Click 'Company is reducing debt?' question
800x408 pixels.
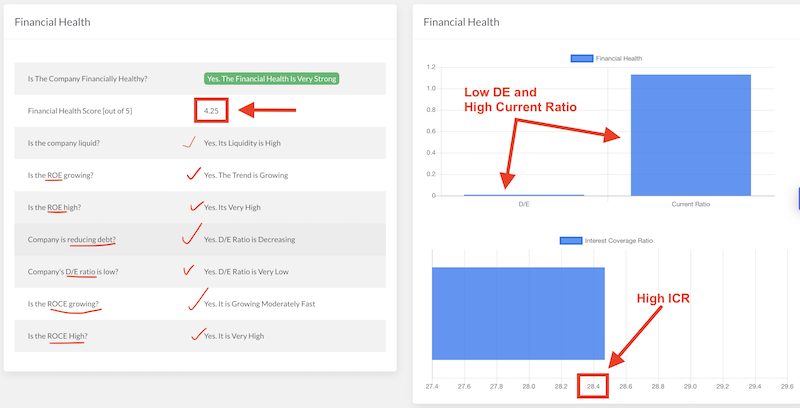pos(72,239)
